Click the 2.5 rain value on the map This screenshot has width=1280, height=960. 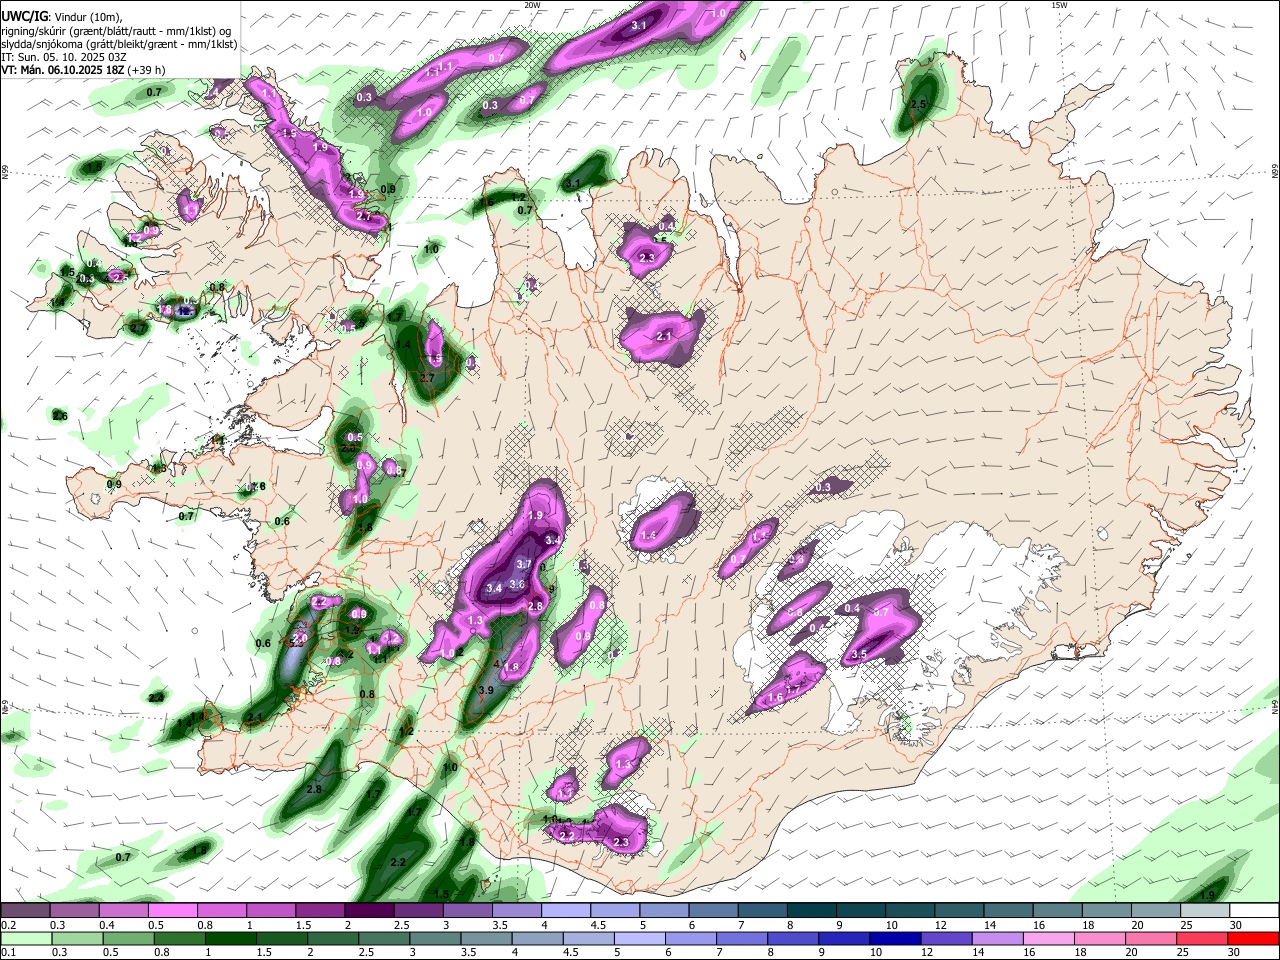tap(919, 104)
